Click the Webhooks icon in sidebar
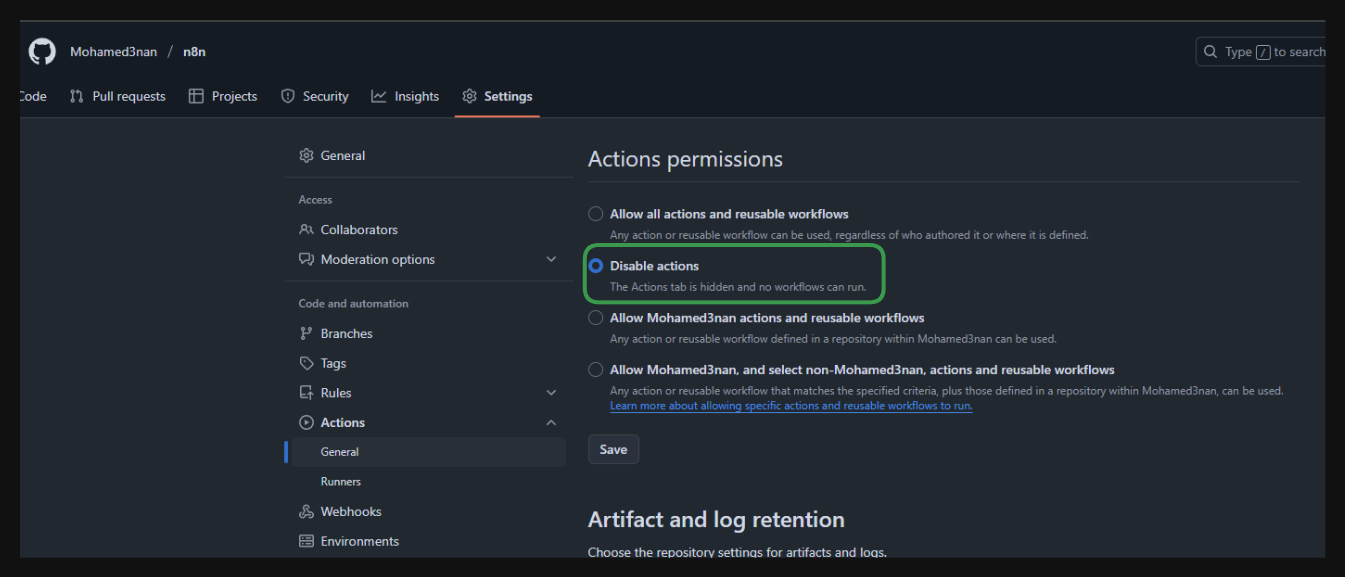Image resolution: width=1345 pixels, height=577 pixels. pos(306,511)
